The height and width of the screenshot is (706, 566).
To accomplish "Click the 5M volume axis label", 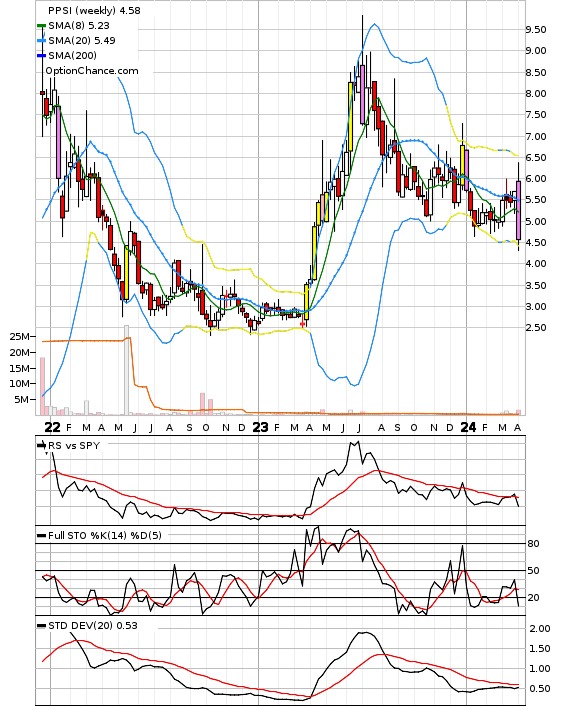I will [22, 399].
